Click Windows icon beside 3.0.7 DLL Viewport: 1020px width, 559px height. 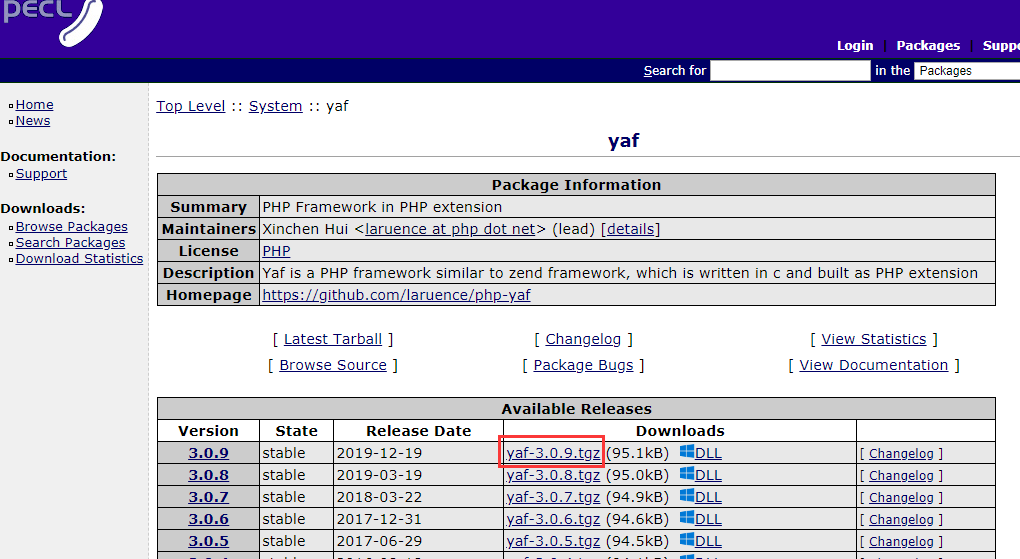click(x=686, y=496)
